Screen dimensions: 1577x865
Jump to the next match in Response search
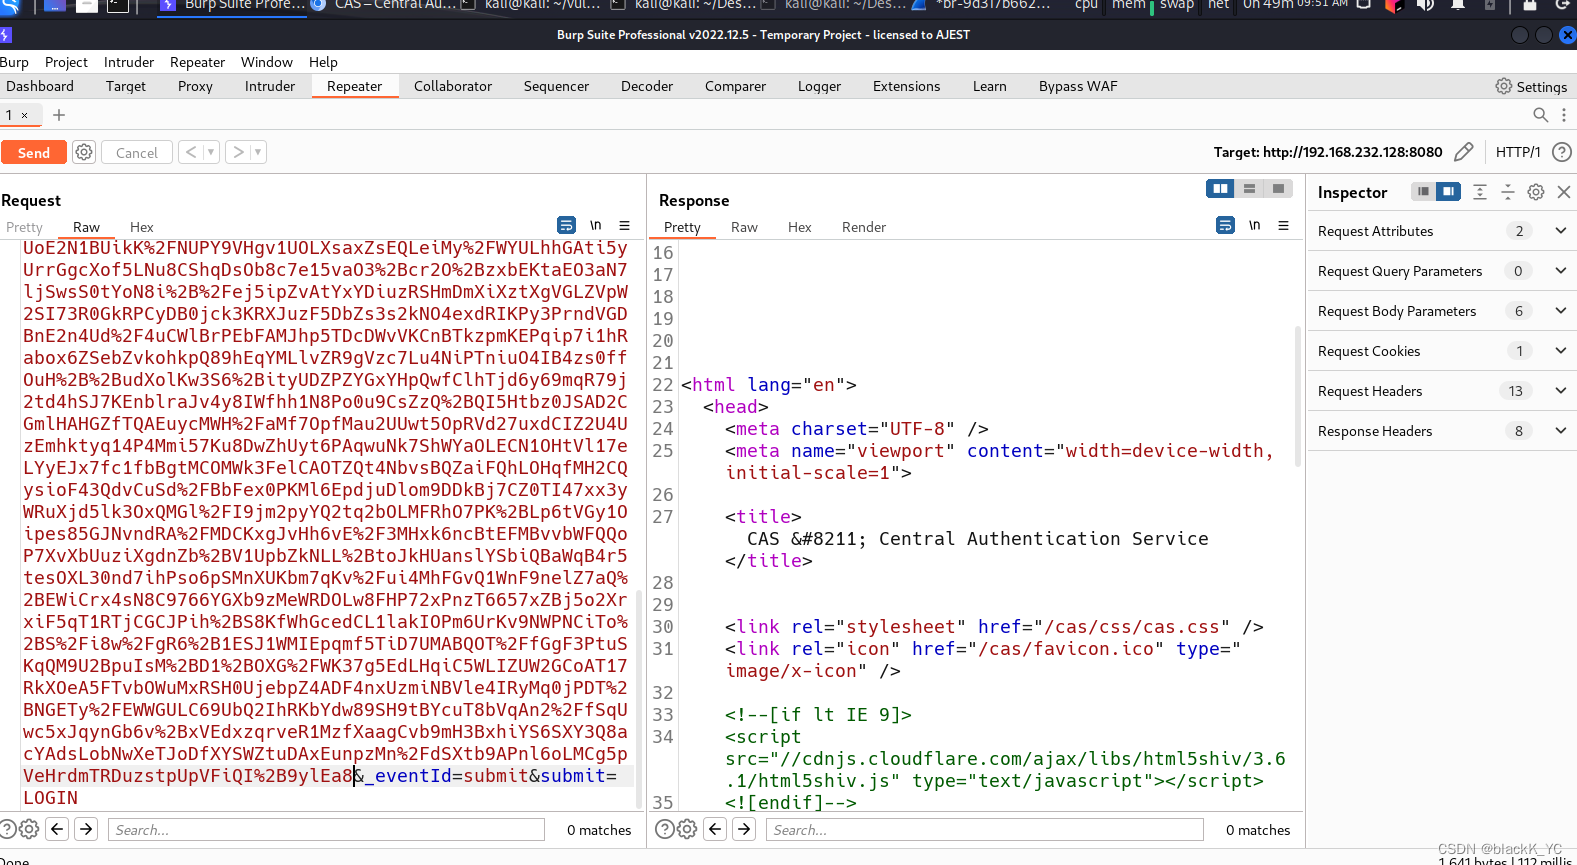(744, 829)
